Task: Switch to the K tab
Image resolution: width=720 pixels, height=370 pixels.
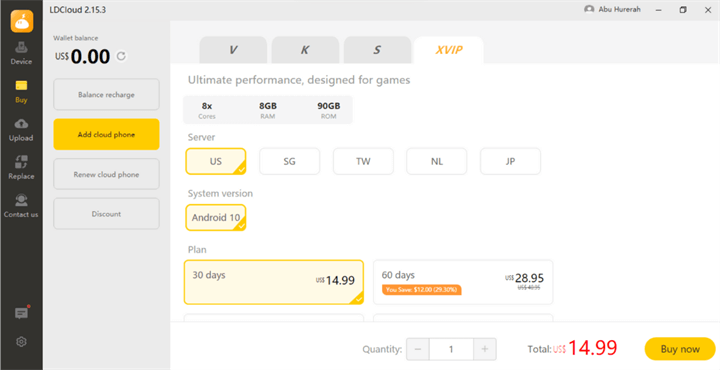Action: (305, 50)
